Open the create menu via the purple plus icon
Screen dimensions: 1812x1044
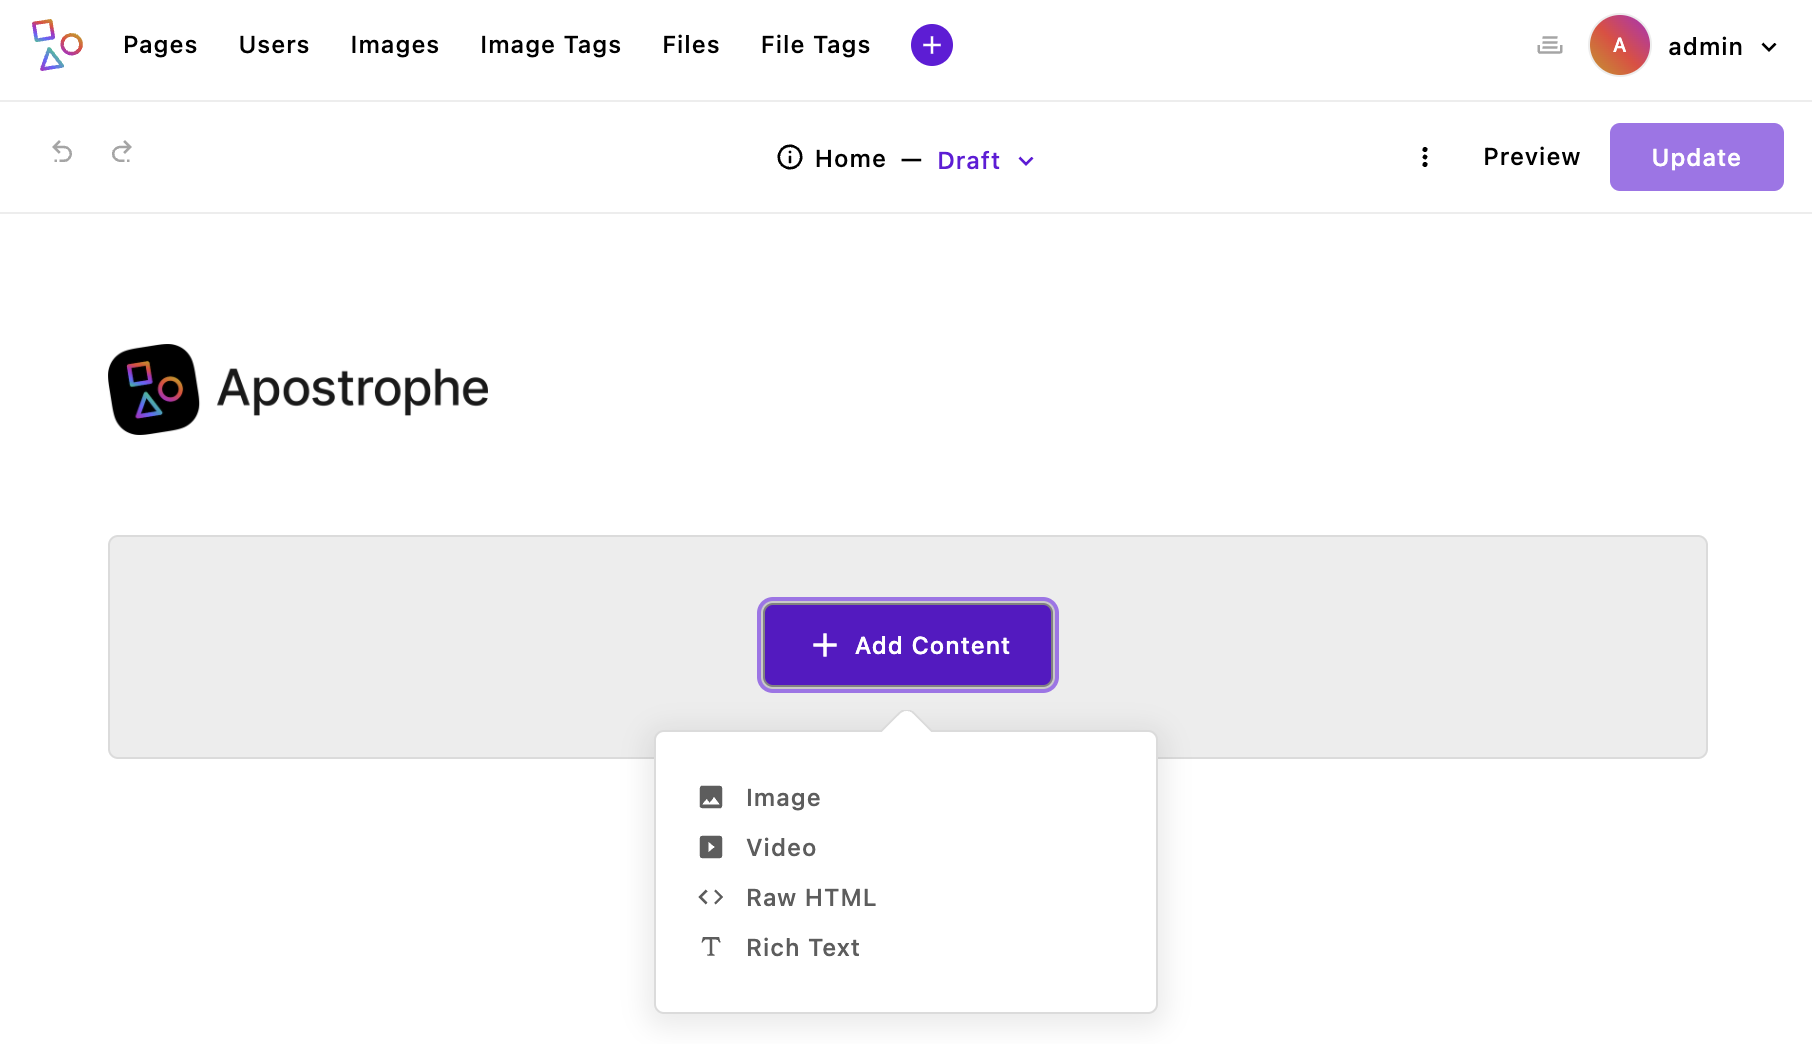pyautogui.click(x=931, y=45)
